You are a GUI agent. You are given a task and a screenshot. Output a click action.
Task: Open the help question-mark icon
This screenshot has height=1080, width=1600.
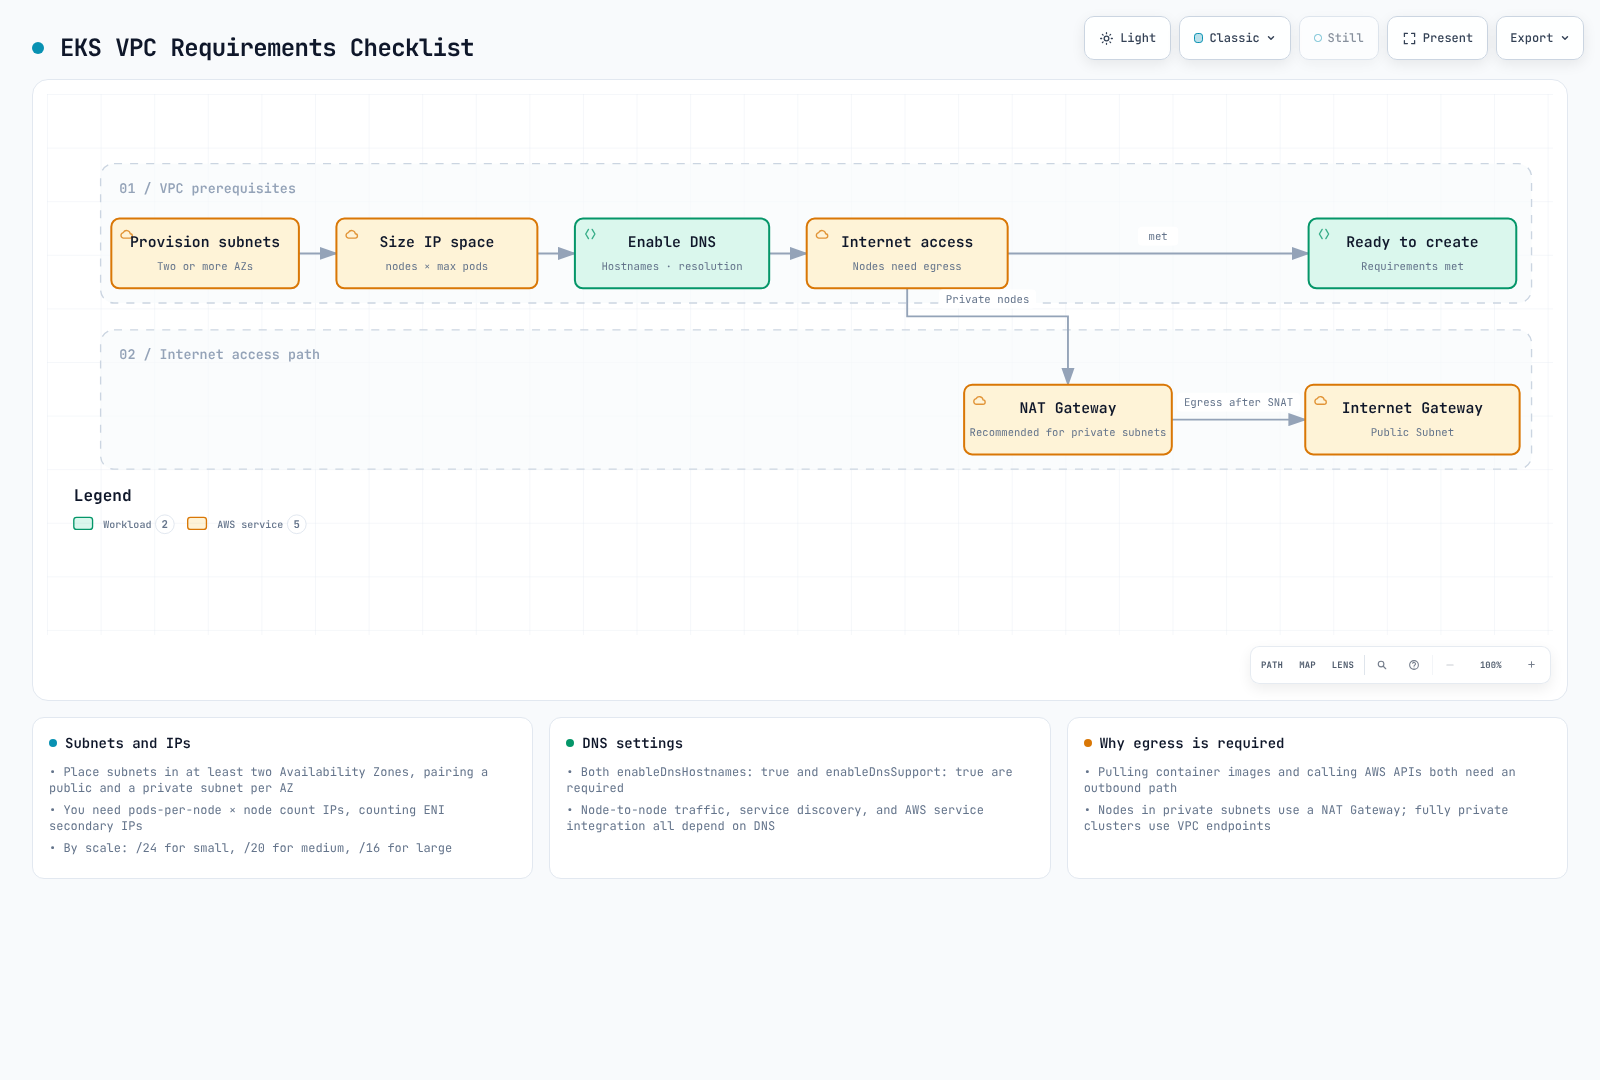pyautogui.click(x=1414, y=665)
